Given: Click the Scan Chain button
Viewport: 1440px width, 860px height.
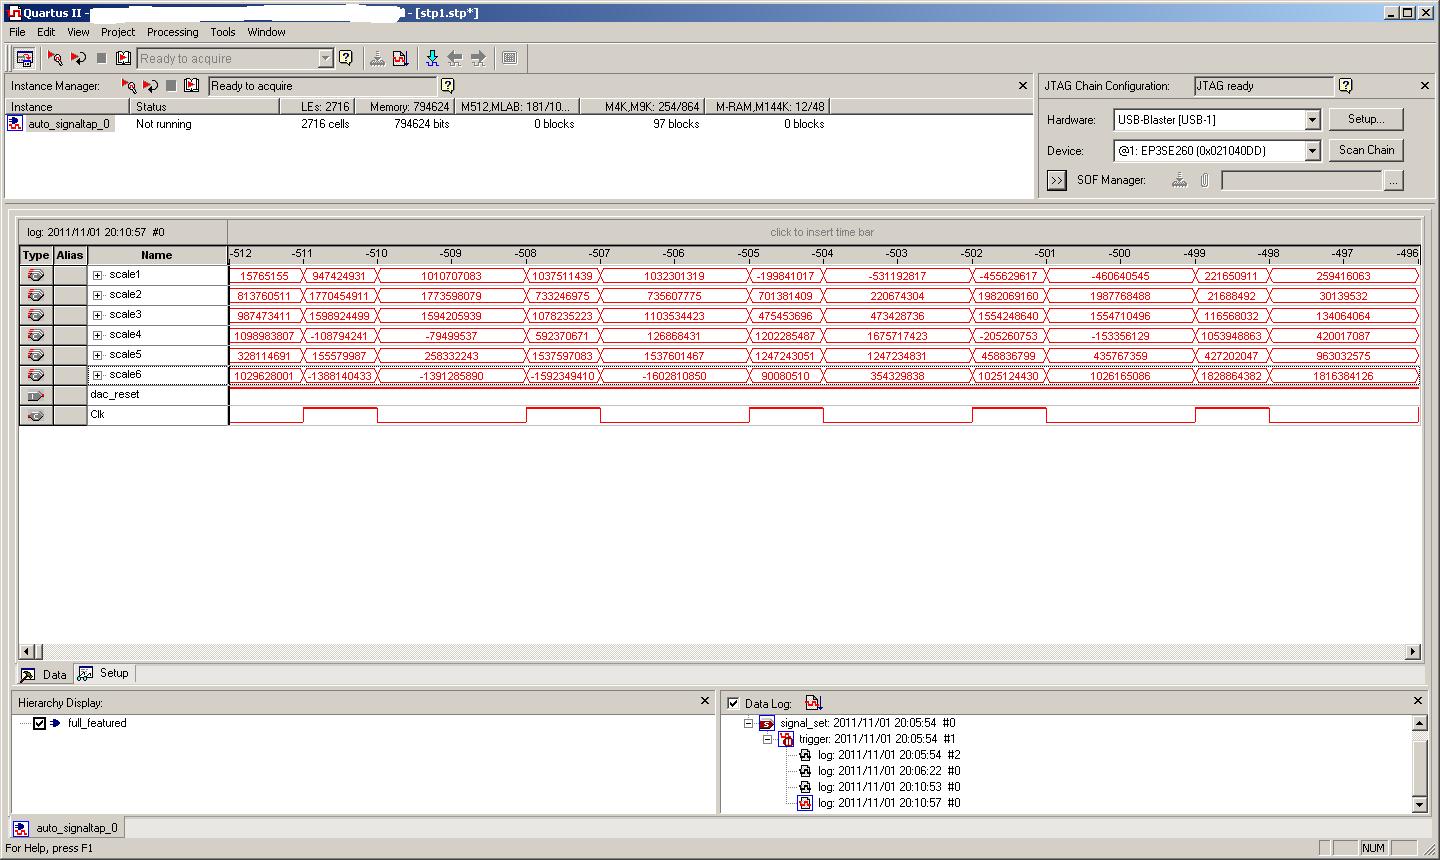Looking at the screenshot, I should [x=1366, y=150].
